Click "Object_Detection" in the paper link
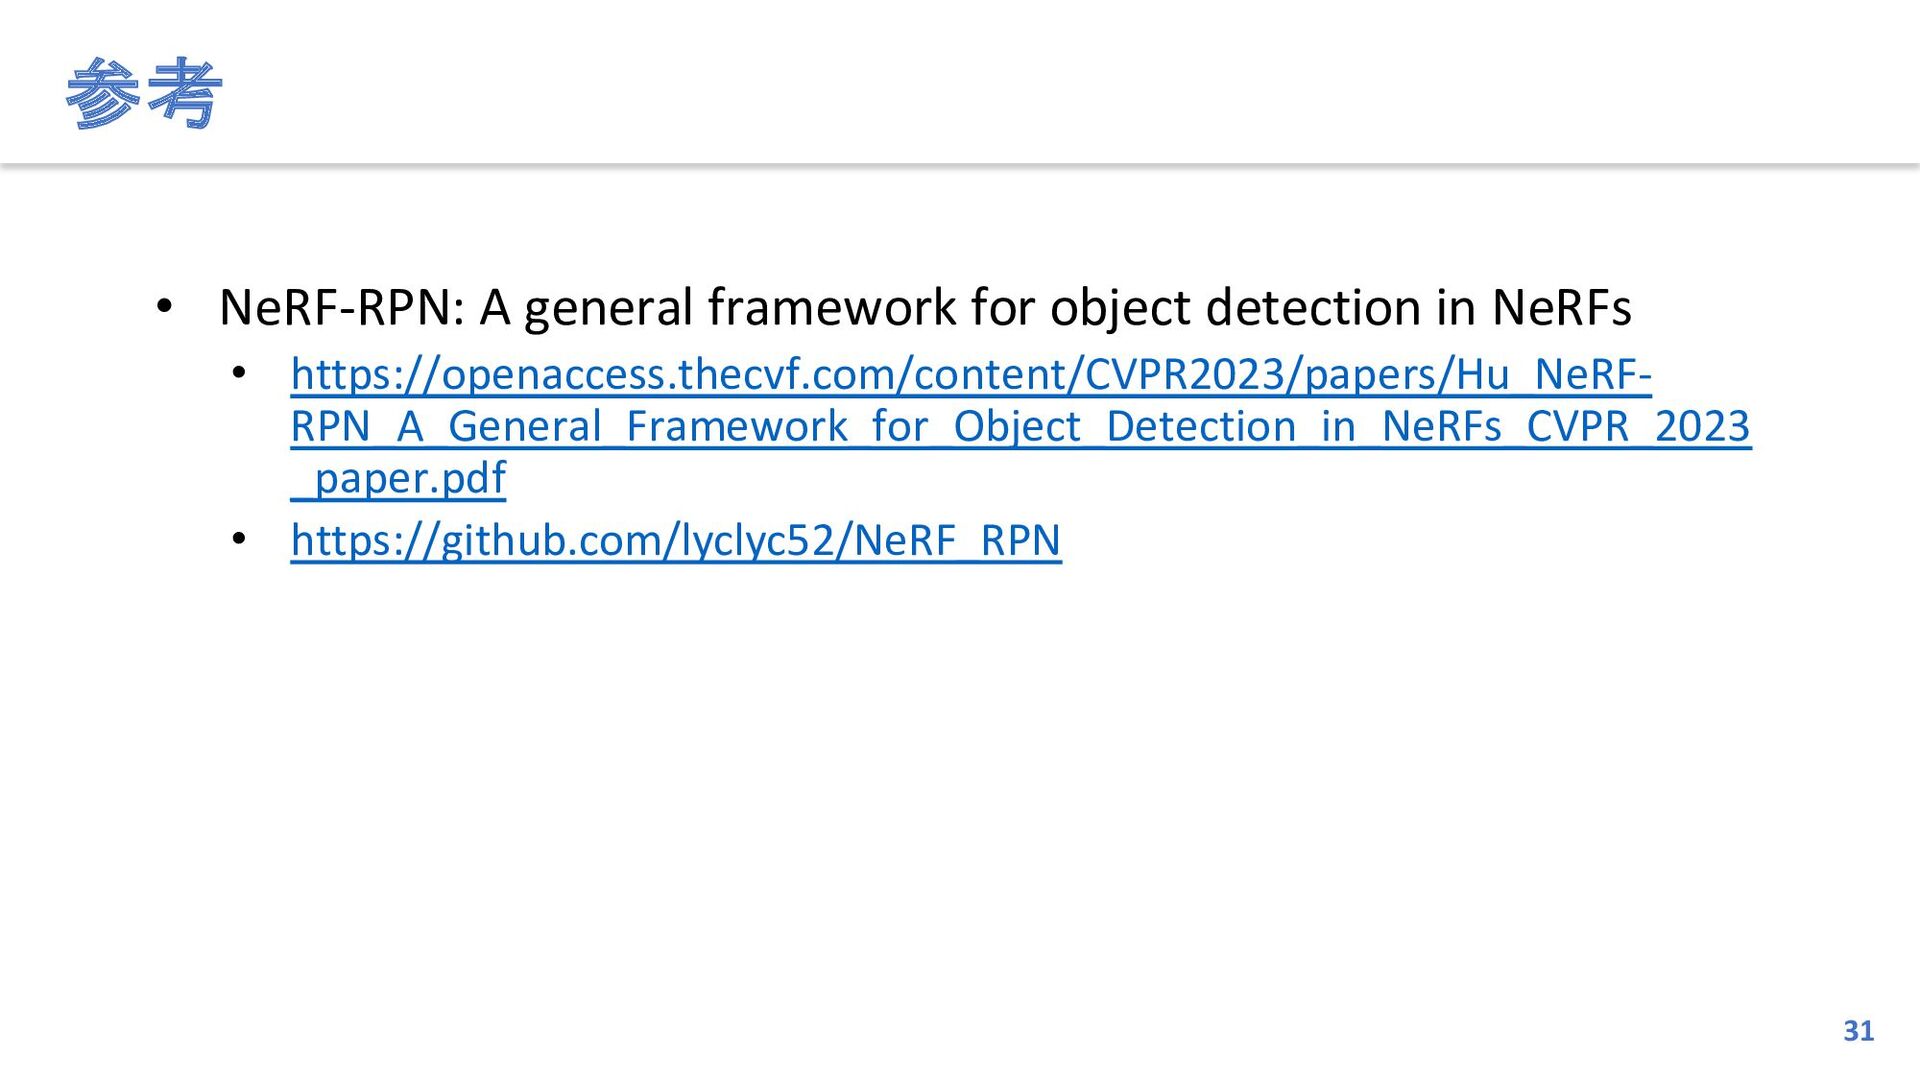Image resolution: width=1920 pixels, height=1080 pixels. 1125,426
